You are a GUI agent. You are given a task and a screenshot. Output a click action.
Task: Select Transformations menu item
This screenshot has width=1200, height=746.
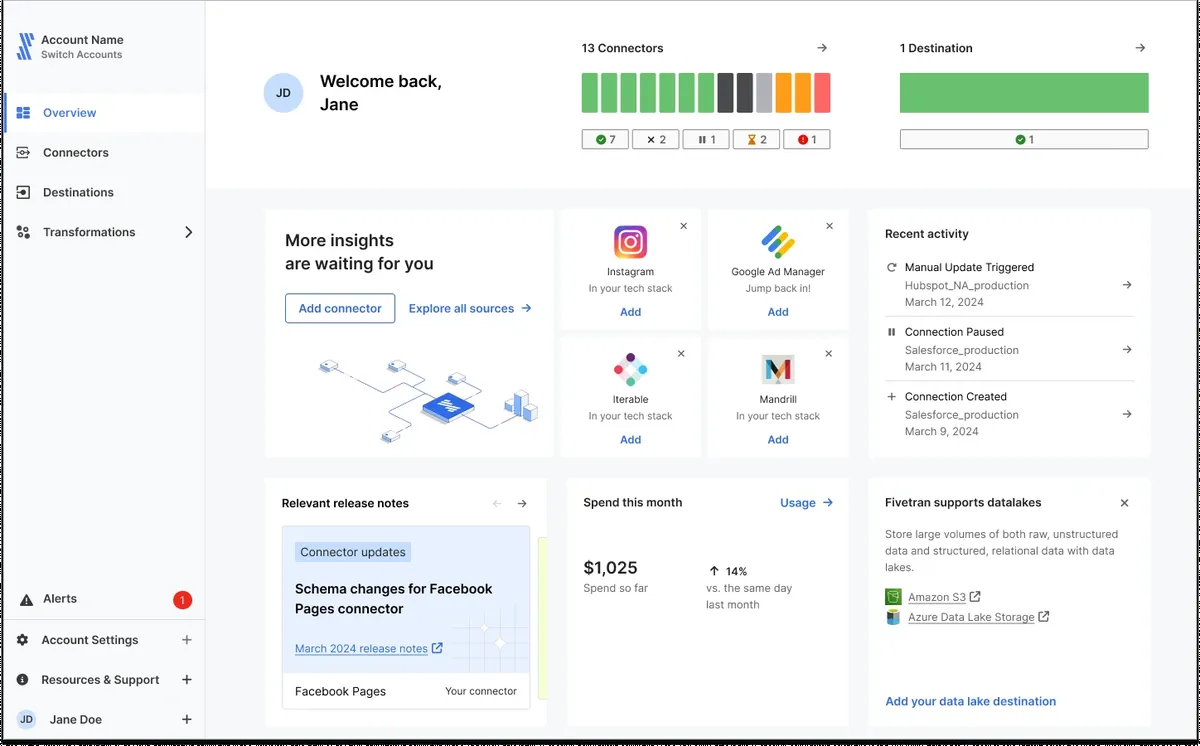104,232
